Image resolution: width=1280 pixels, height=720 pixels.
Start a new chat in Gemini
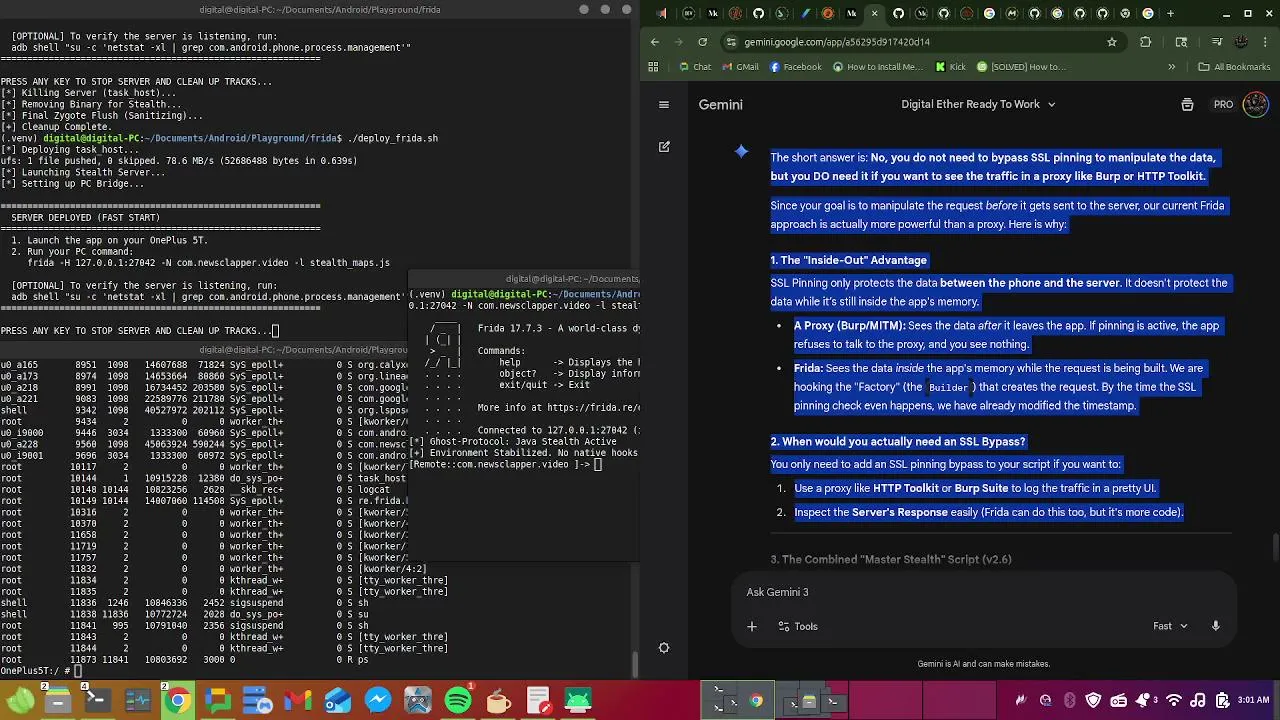[x=664, y=146]
